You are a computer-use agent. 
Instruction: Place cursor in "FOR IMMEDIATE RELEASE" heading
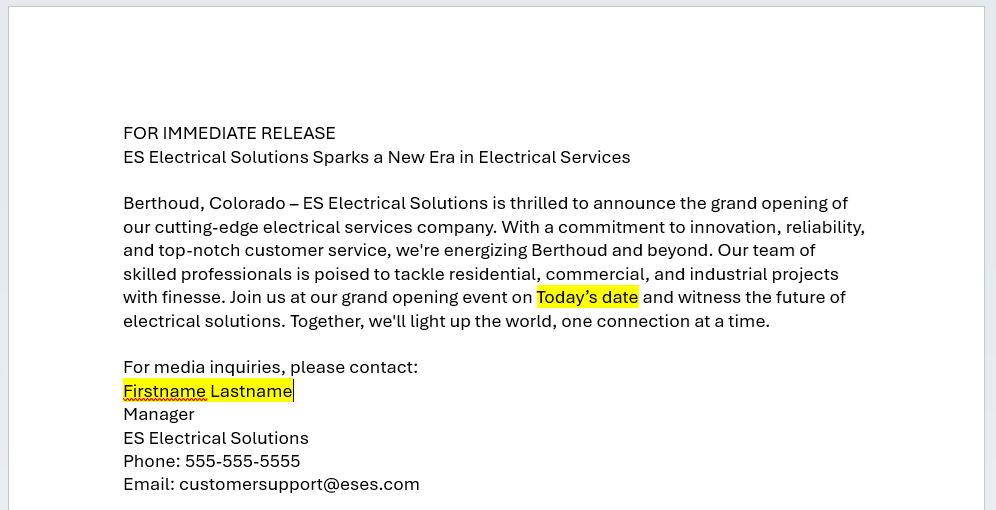(x=229, y=133)
